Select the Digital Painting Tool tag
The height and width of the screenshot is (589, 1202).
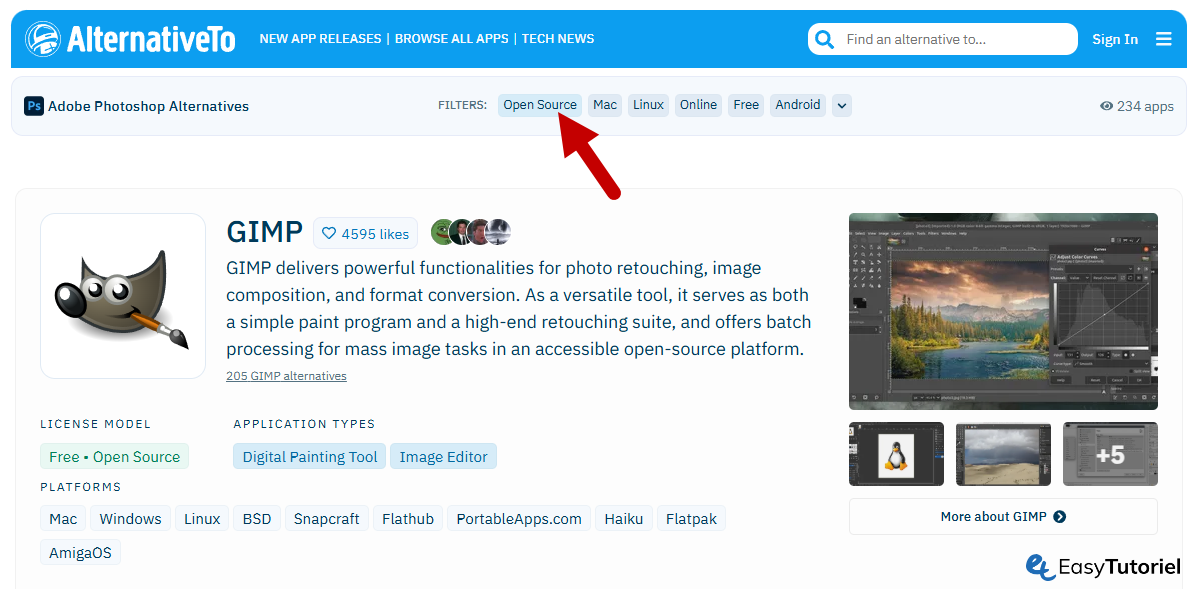click(x=310, y=457)
